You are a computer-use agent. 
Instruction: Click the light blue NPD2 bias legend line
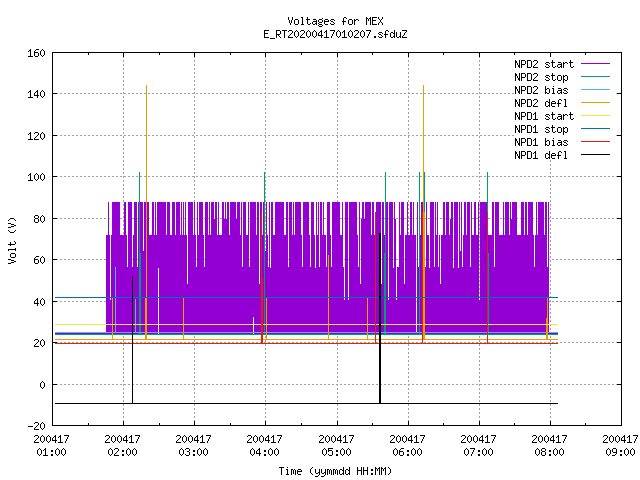coord(595,90)
